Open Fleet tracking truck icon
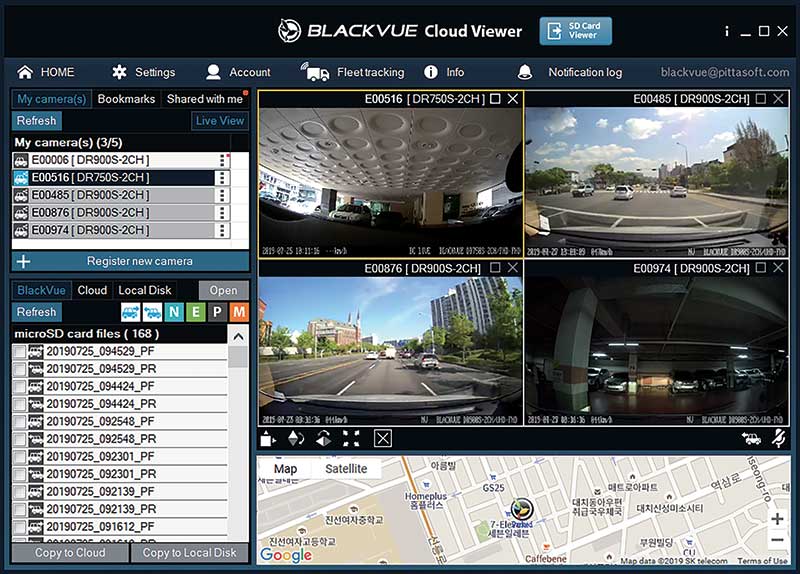 [315, 72]
